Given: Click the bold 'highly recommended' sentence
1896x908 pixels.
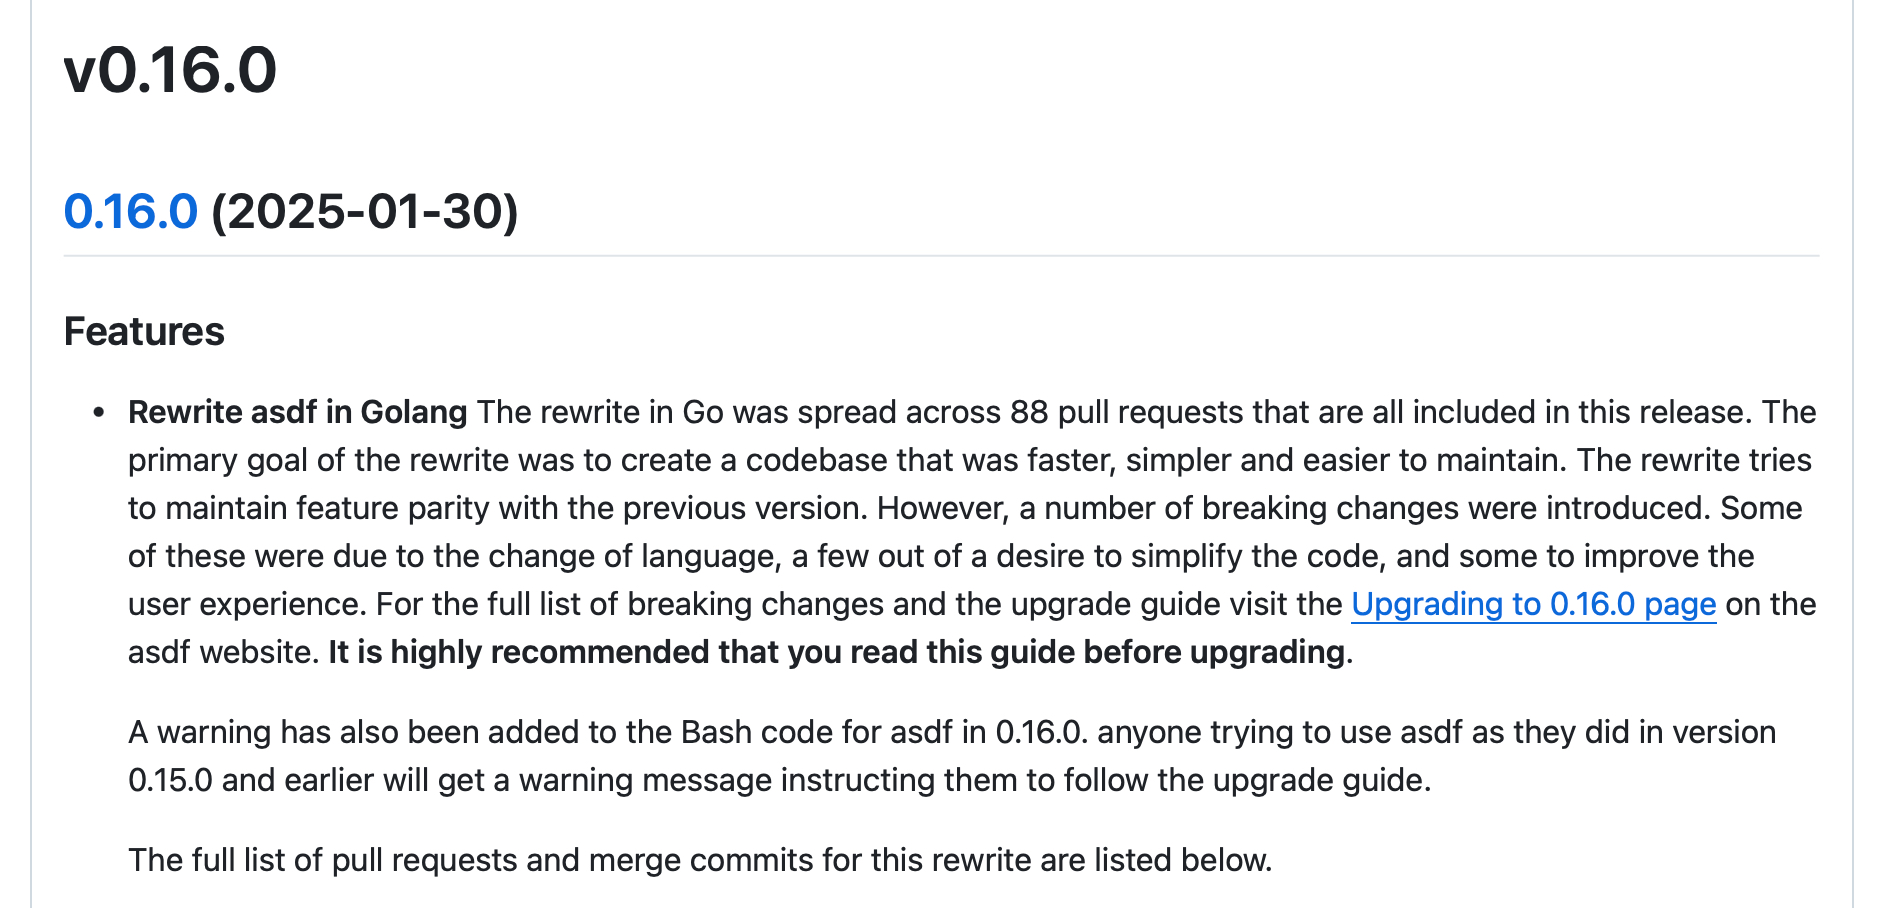Looking at the screenshot, I should (836, 652).
